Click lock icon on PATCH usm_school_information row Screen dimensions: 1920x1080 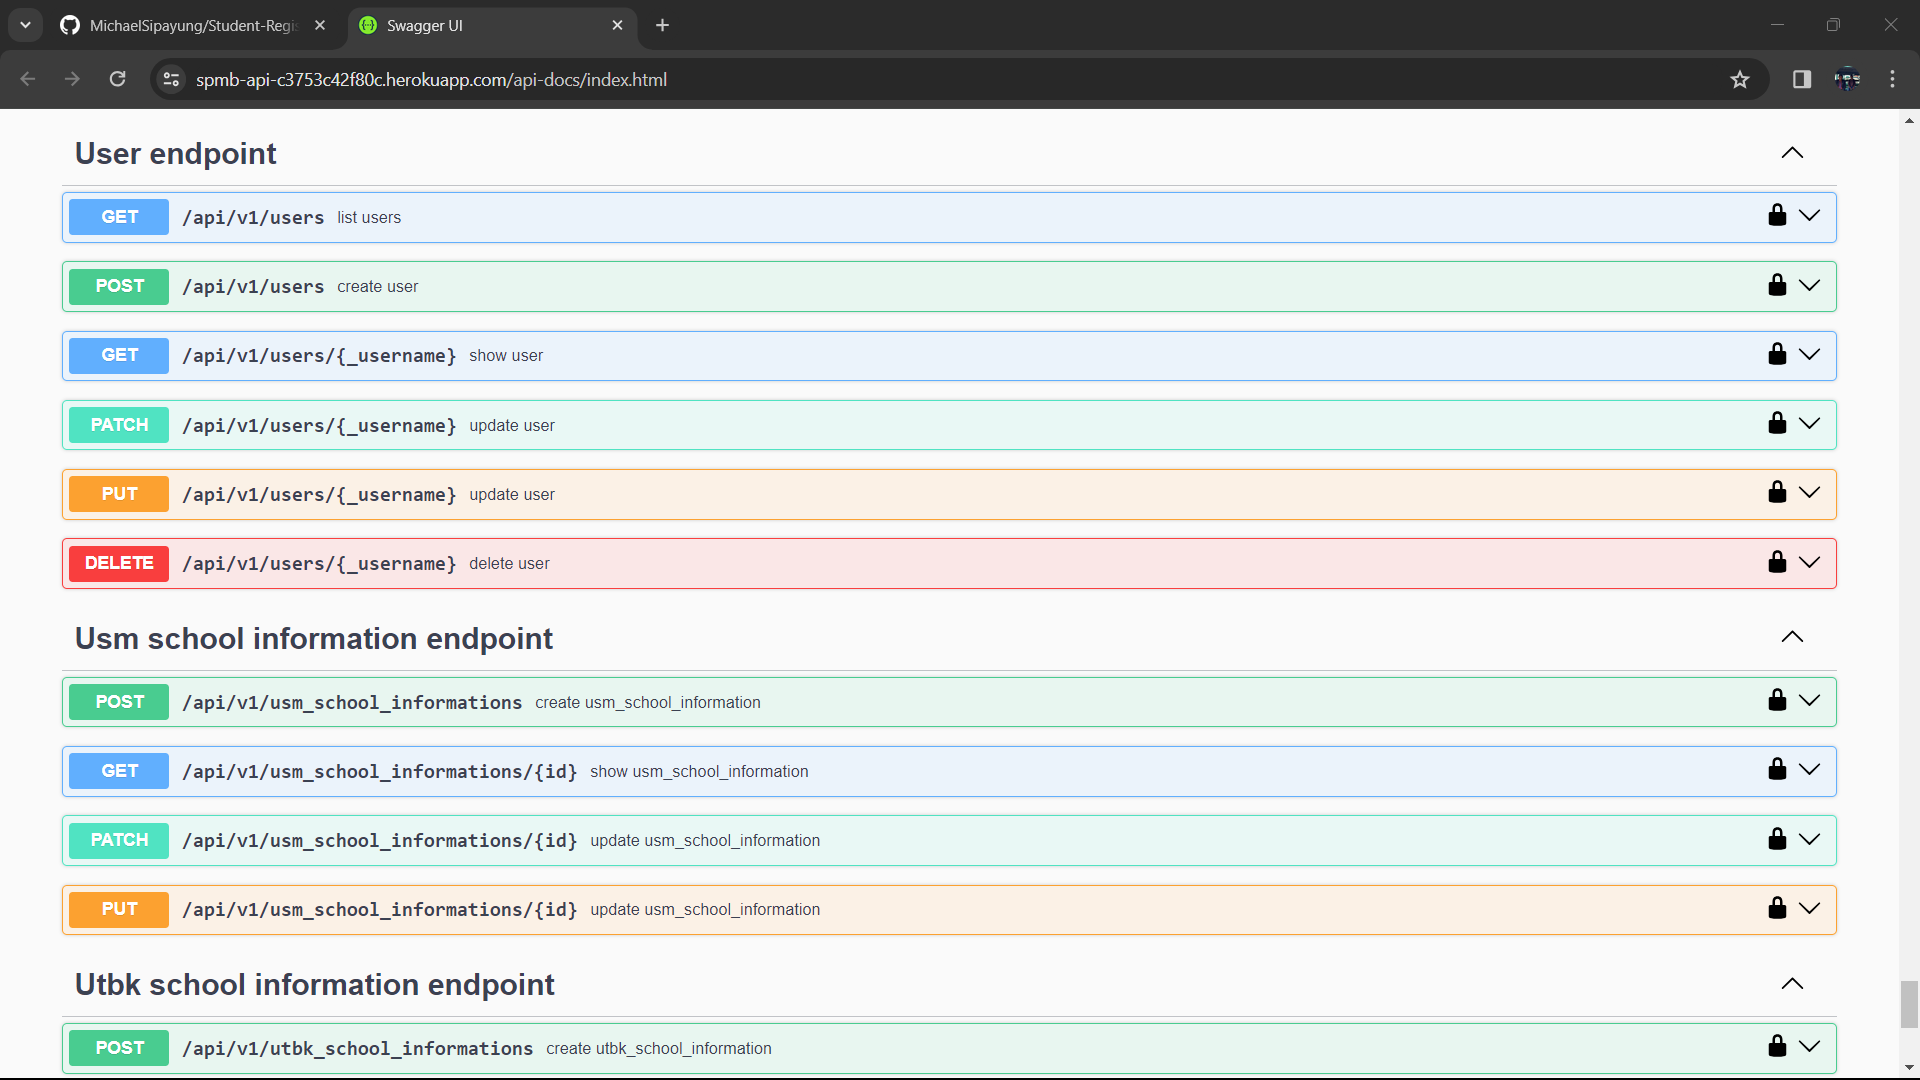coord(1777,839)
